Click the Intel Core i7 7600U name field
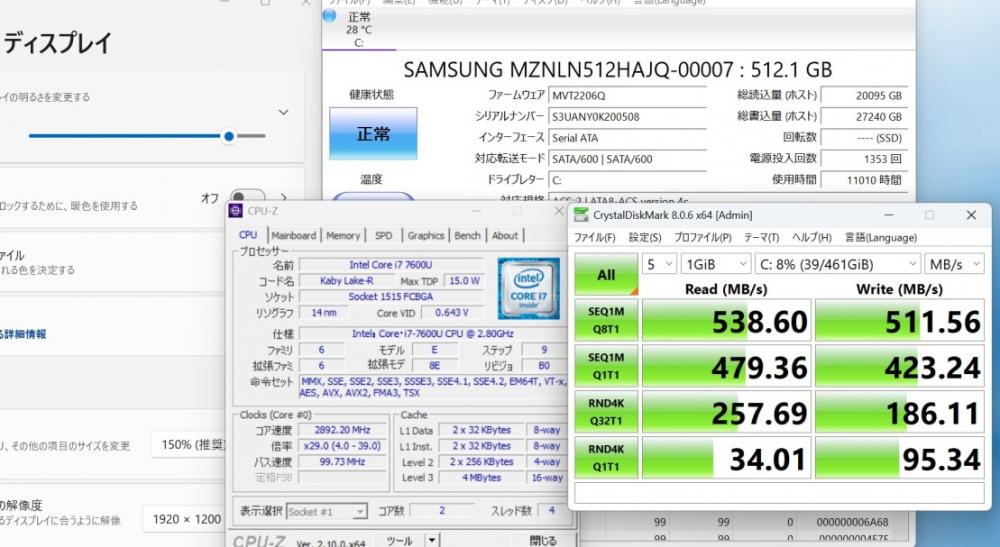1000x547 pixels. [391, 265]
